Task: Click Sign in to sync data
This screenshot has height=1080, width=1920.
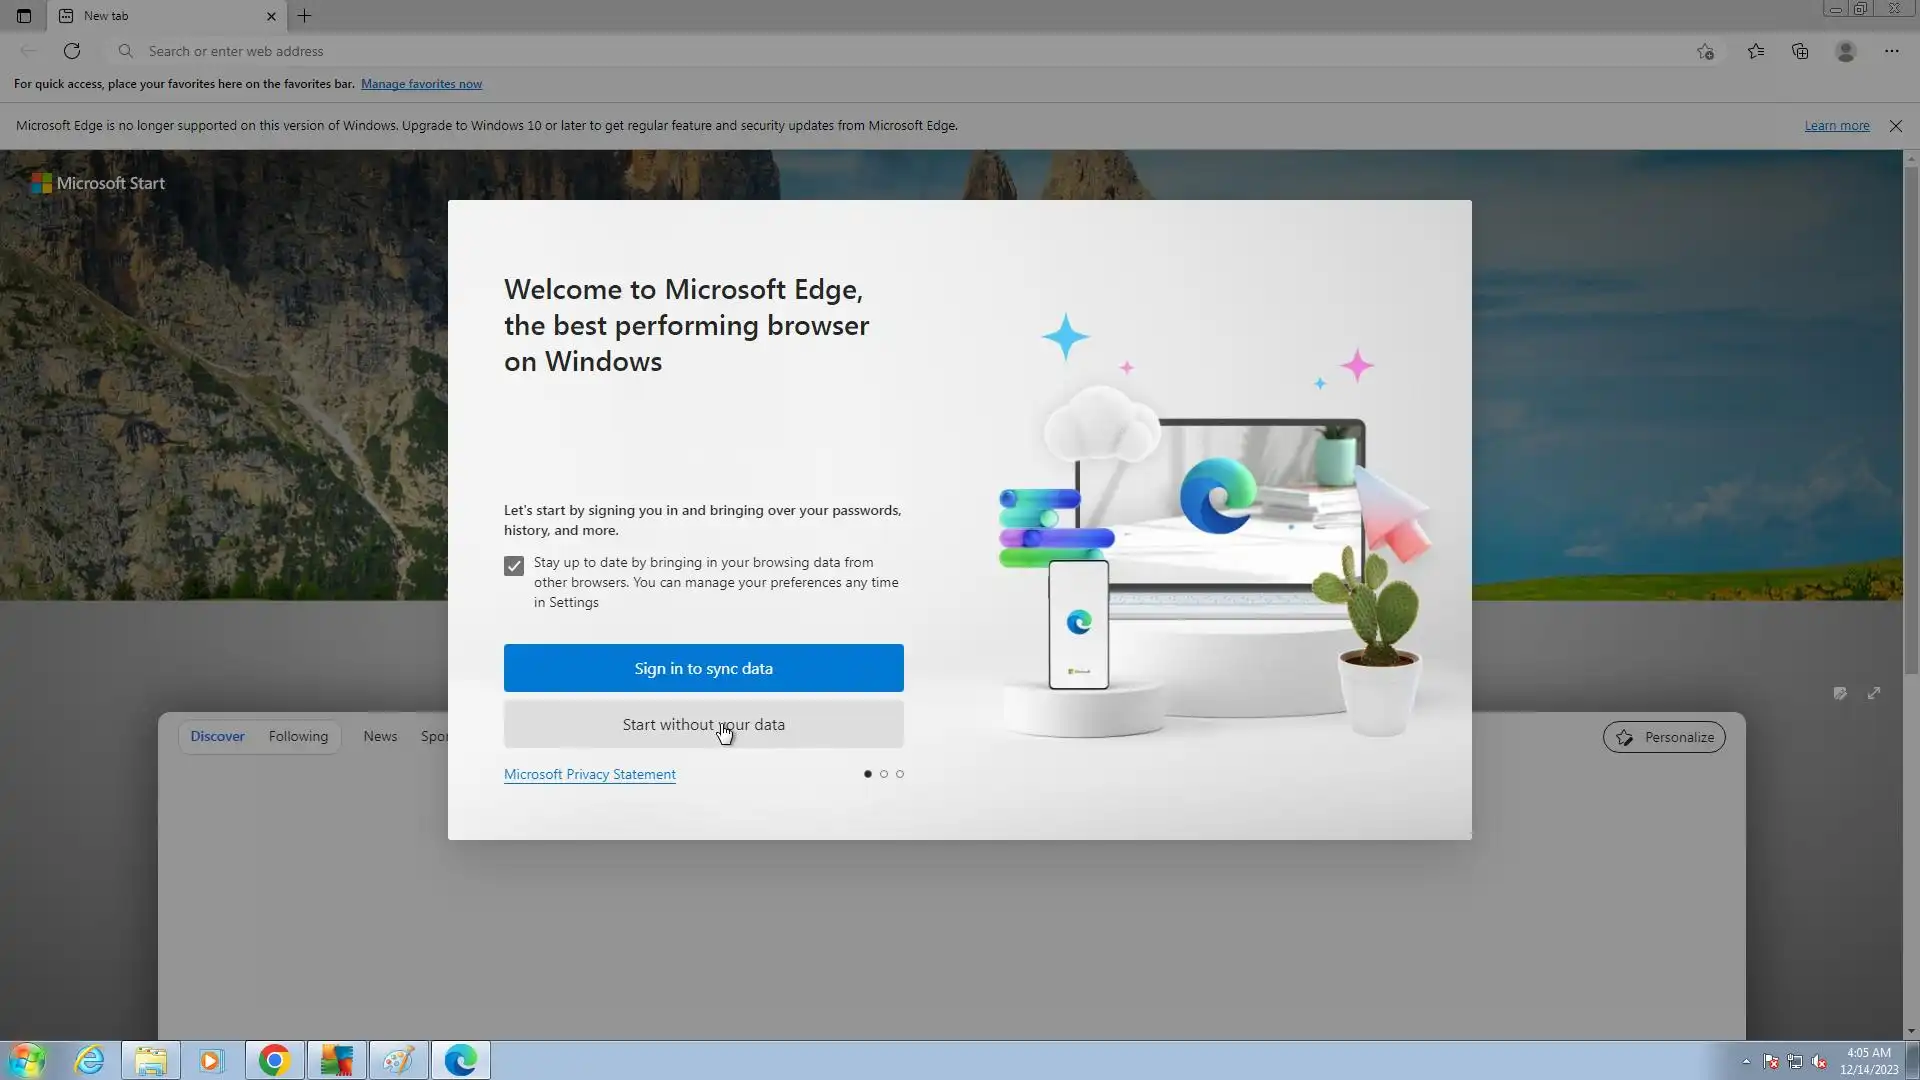Action: tap(703, 668)
